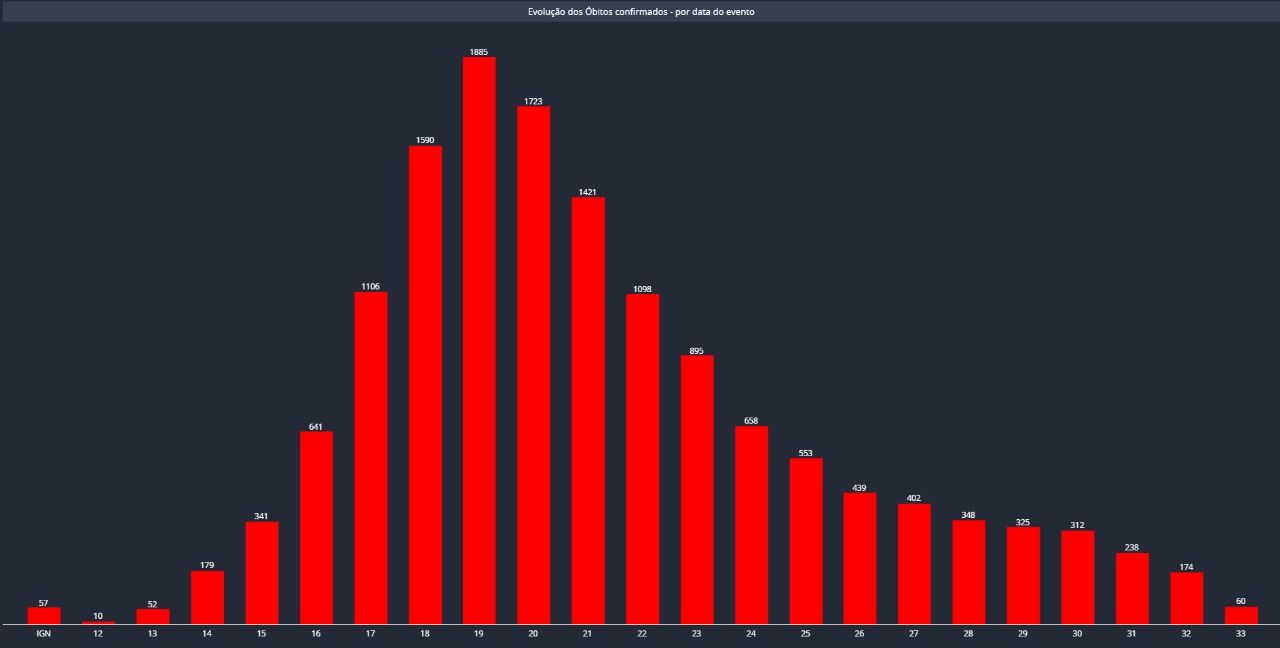The height and width of the screenshot is (648, 1280).
Task: Click the chart title 'Evolução dos Óbitos confirmados'
Action: [x=641, y=12]
